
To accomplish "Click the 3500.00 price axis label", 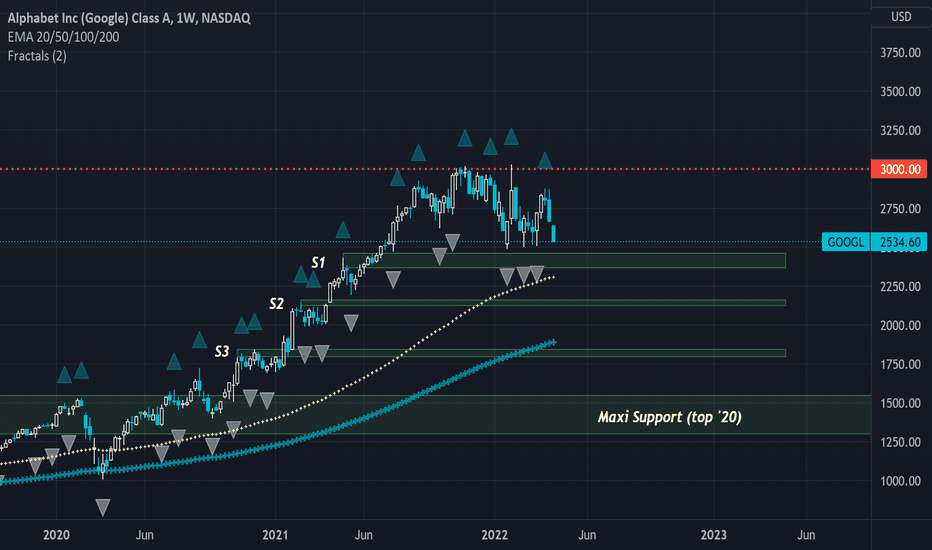I will tap(900, 92).
